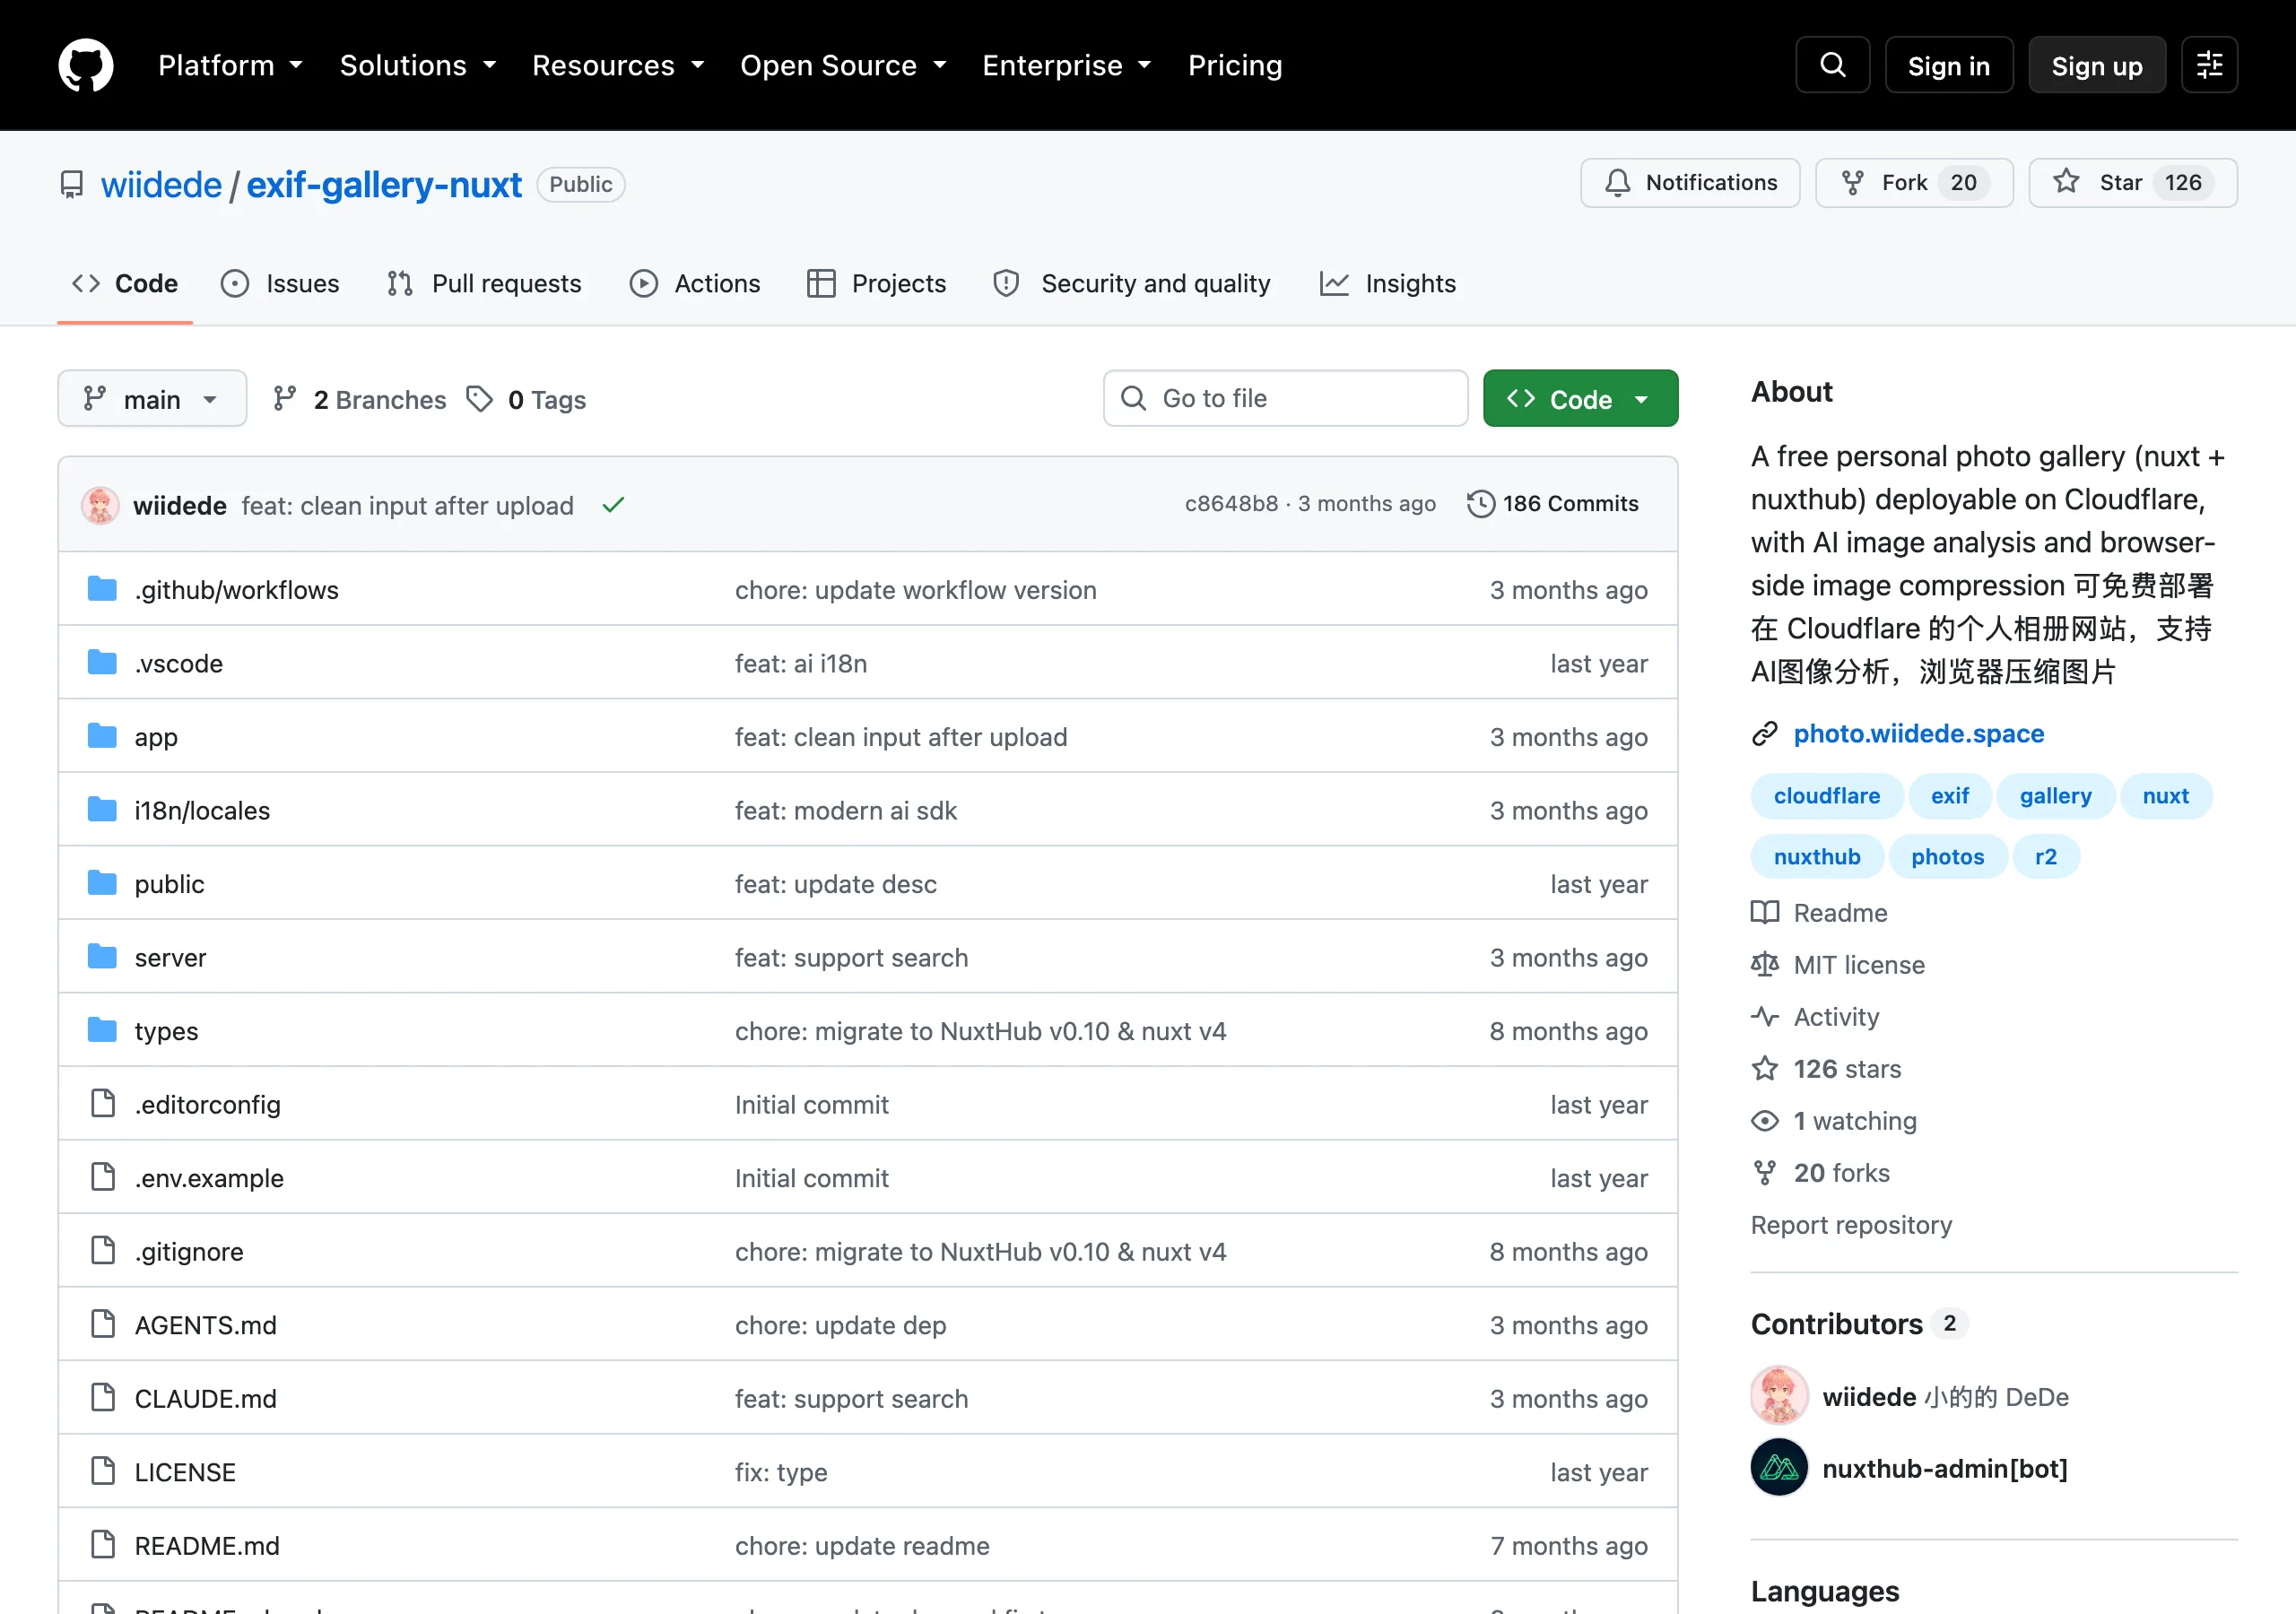Click the link icon beside photo.wiidede.space
The image size is (2296, 1614).
[1765, 734]
